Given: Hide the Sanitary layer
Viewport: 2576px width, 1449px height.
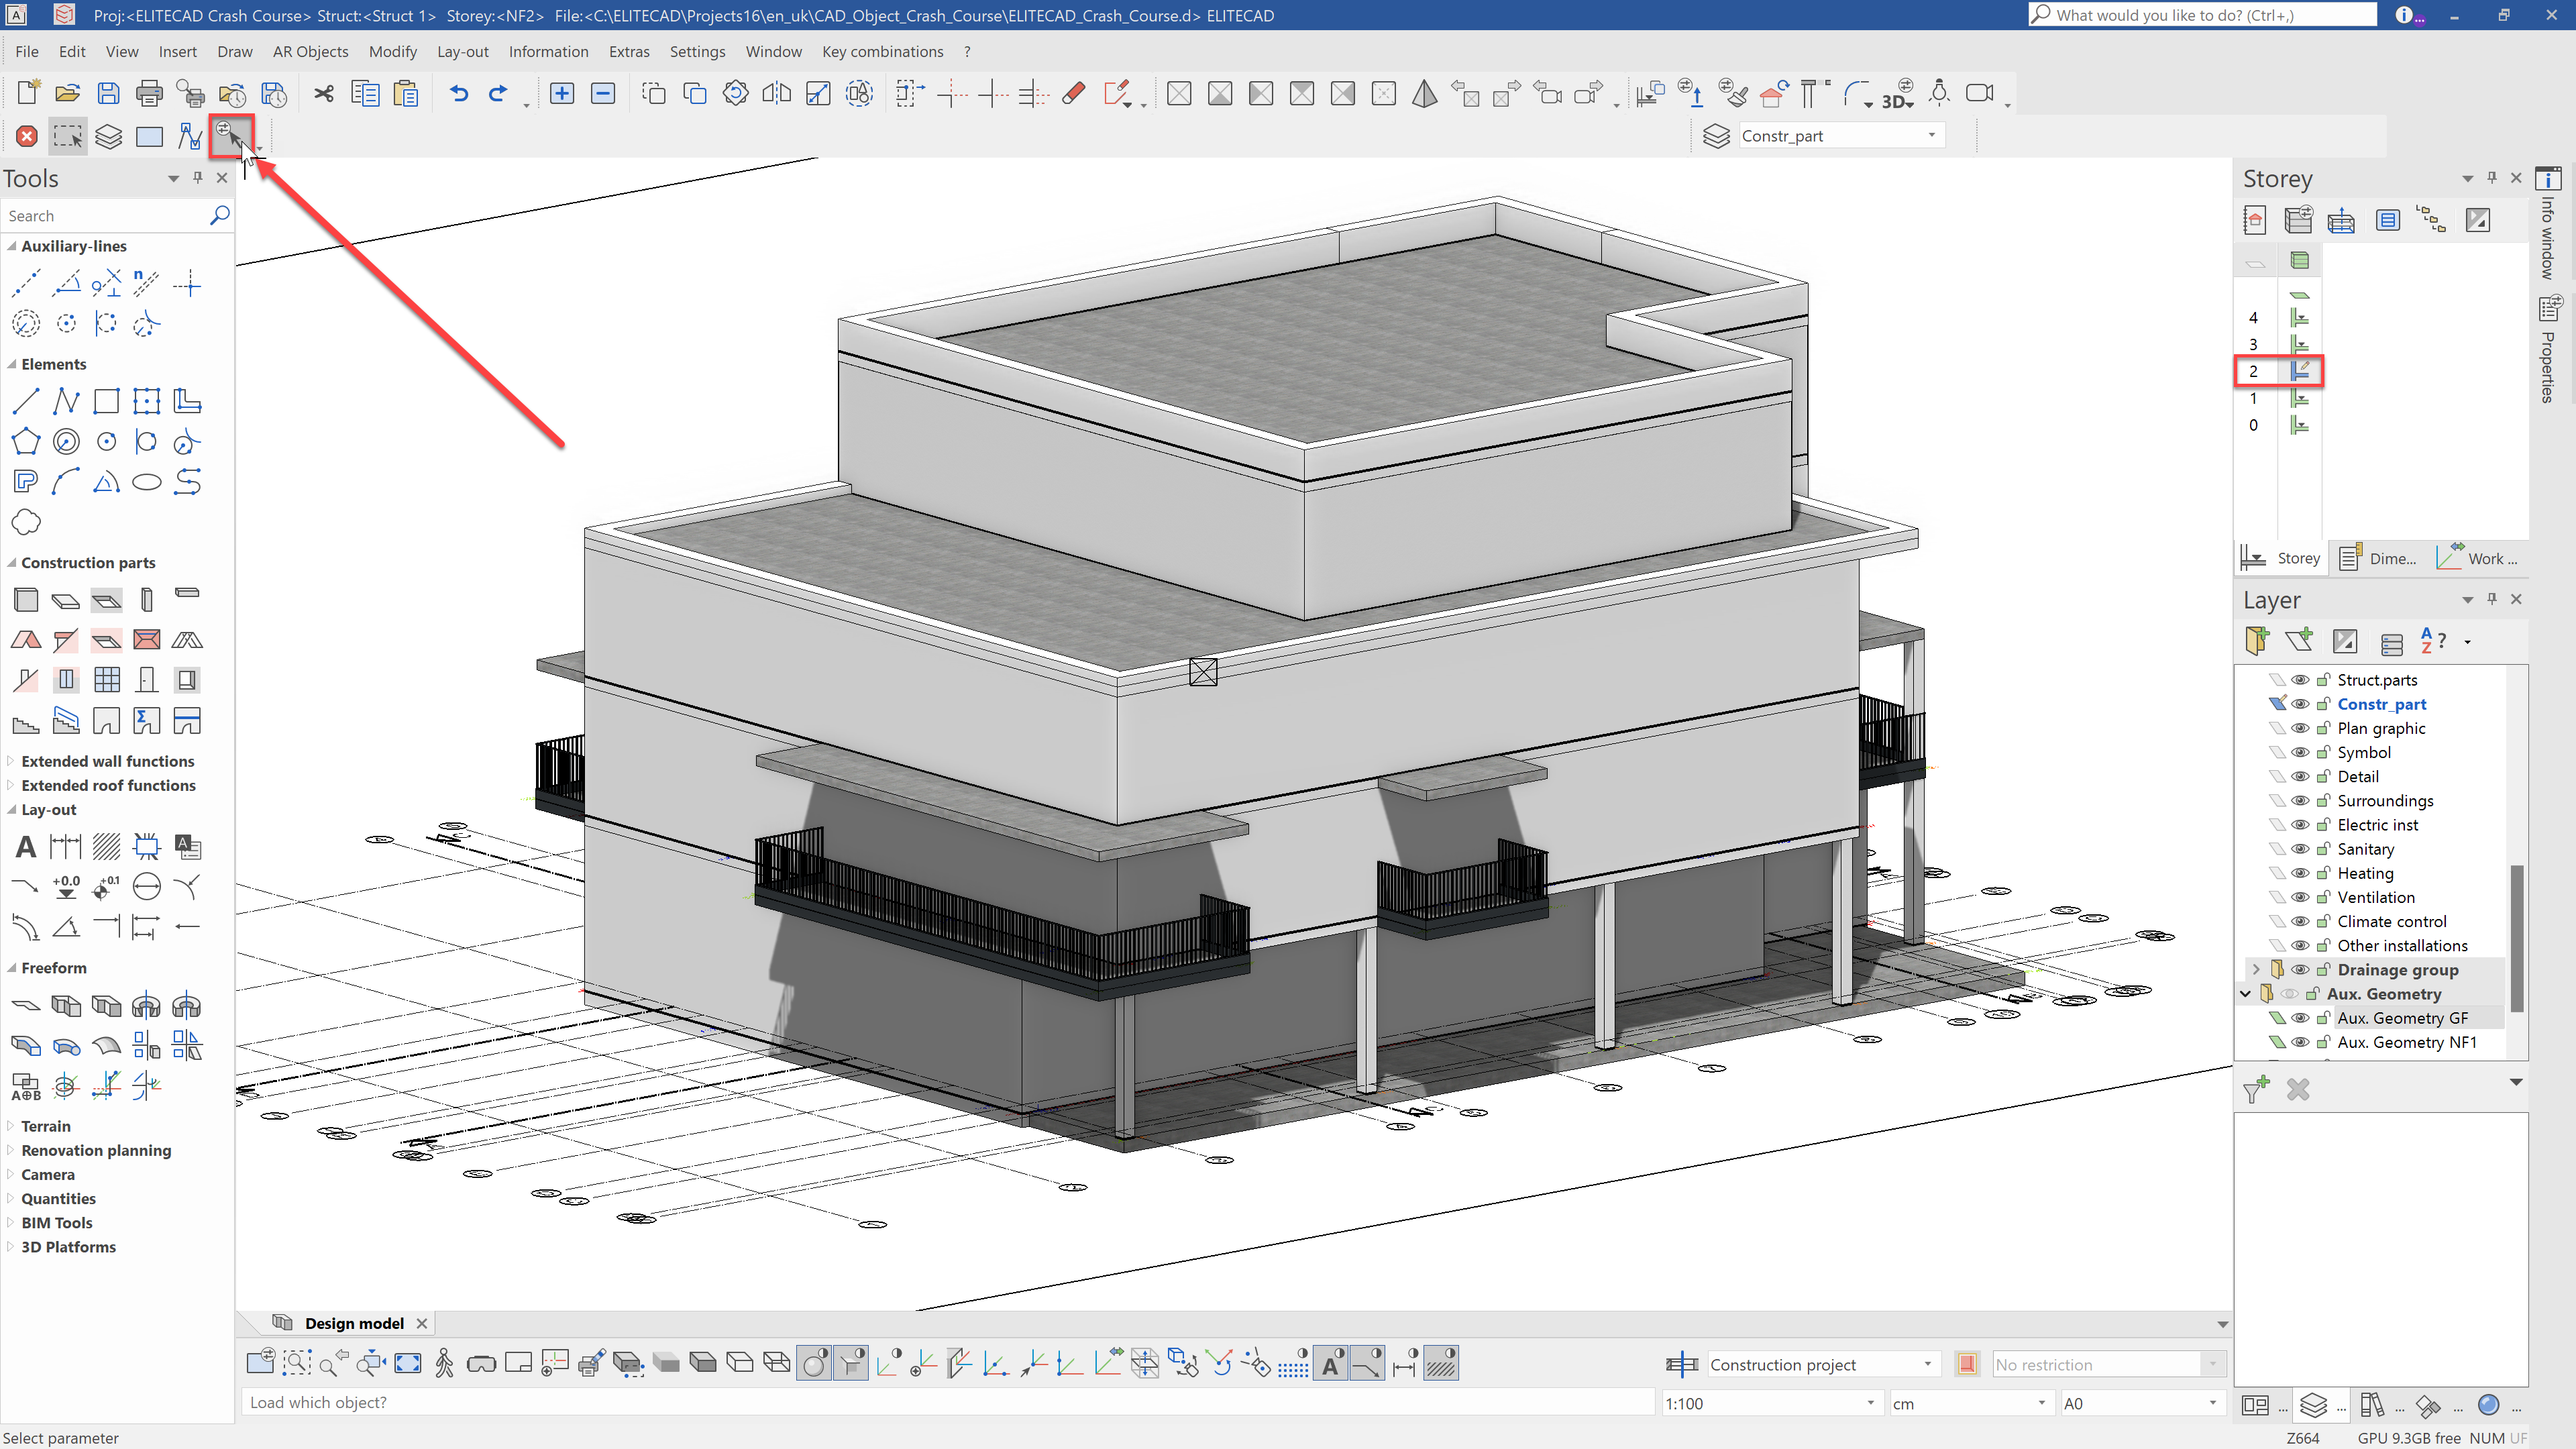Looking at the screenshot, I should point(2300,849).
